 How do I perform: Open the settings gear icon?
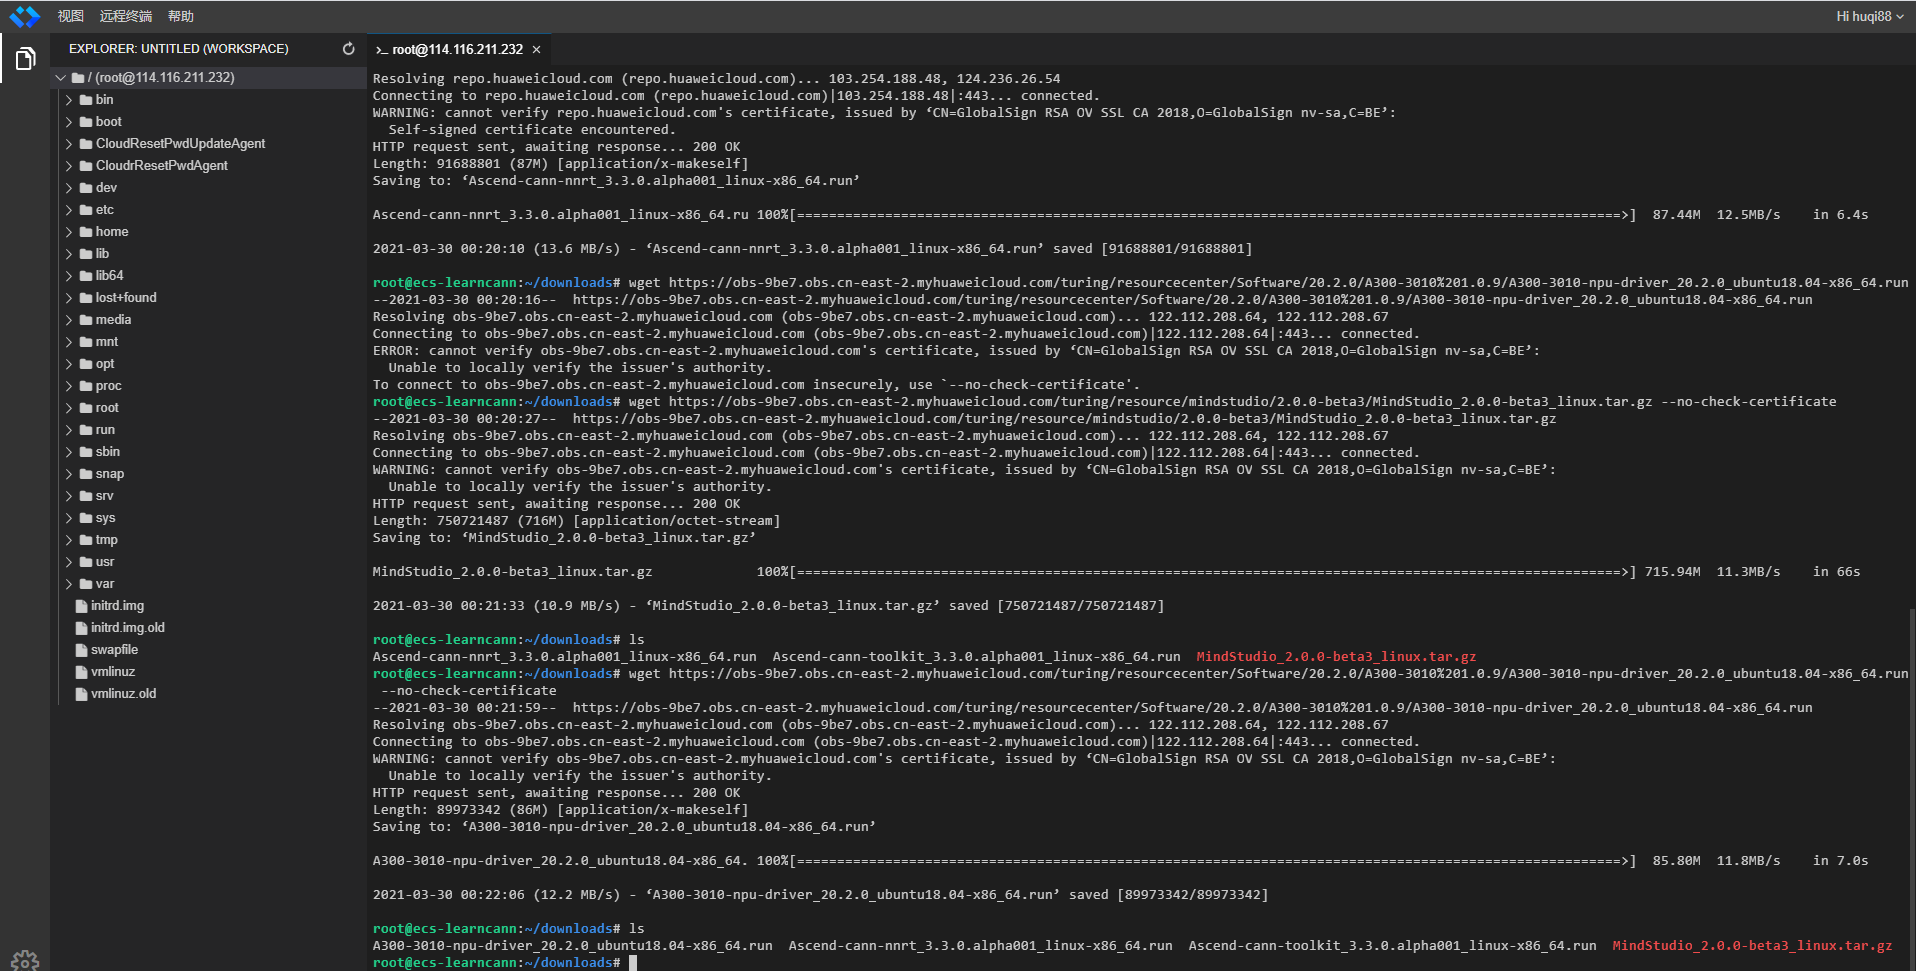click(25, 961)
